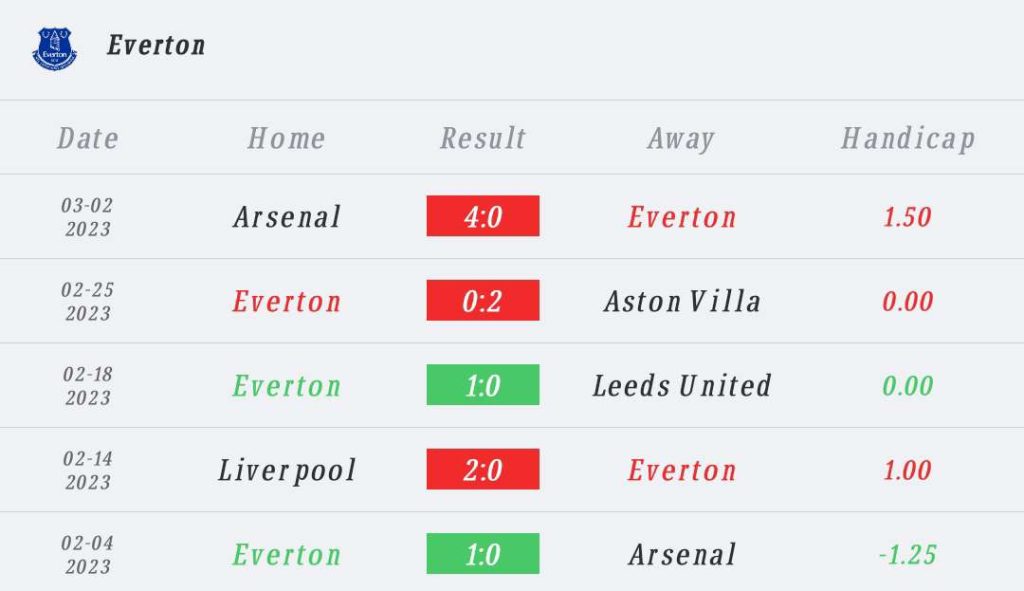Viewport: 1024px width, 591px height.
Task: Click the green 1:0 result versus Leeds United
Action: coord(483,385)
